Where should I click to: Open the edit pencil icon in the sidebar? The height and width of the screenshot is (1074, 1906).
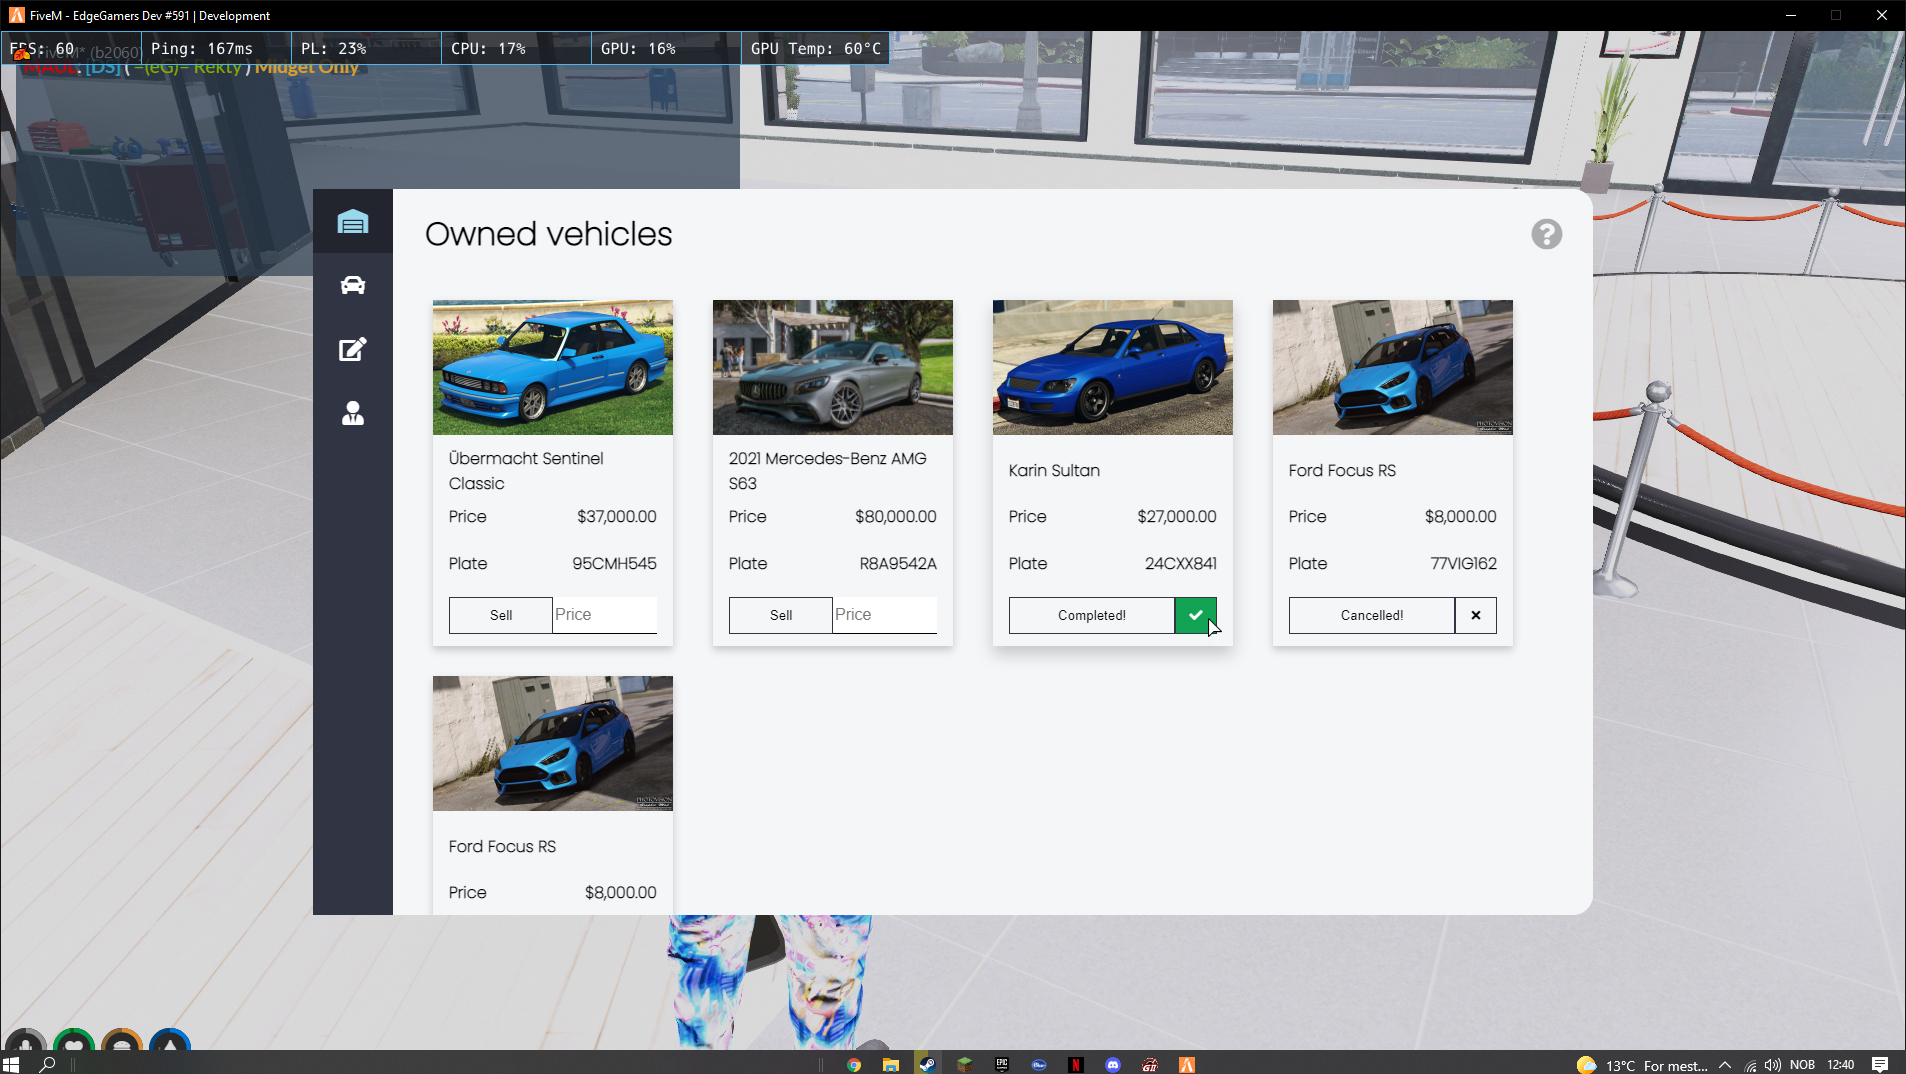tap(352, 349)
